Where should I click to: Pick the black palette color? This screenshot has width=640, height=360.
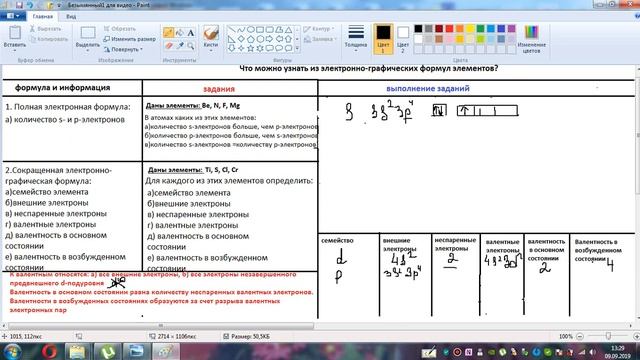(x=418, y=29)
